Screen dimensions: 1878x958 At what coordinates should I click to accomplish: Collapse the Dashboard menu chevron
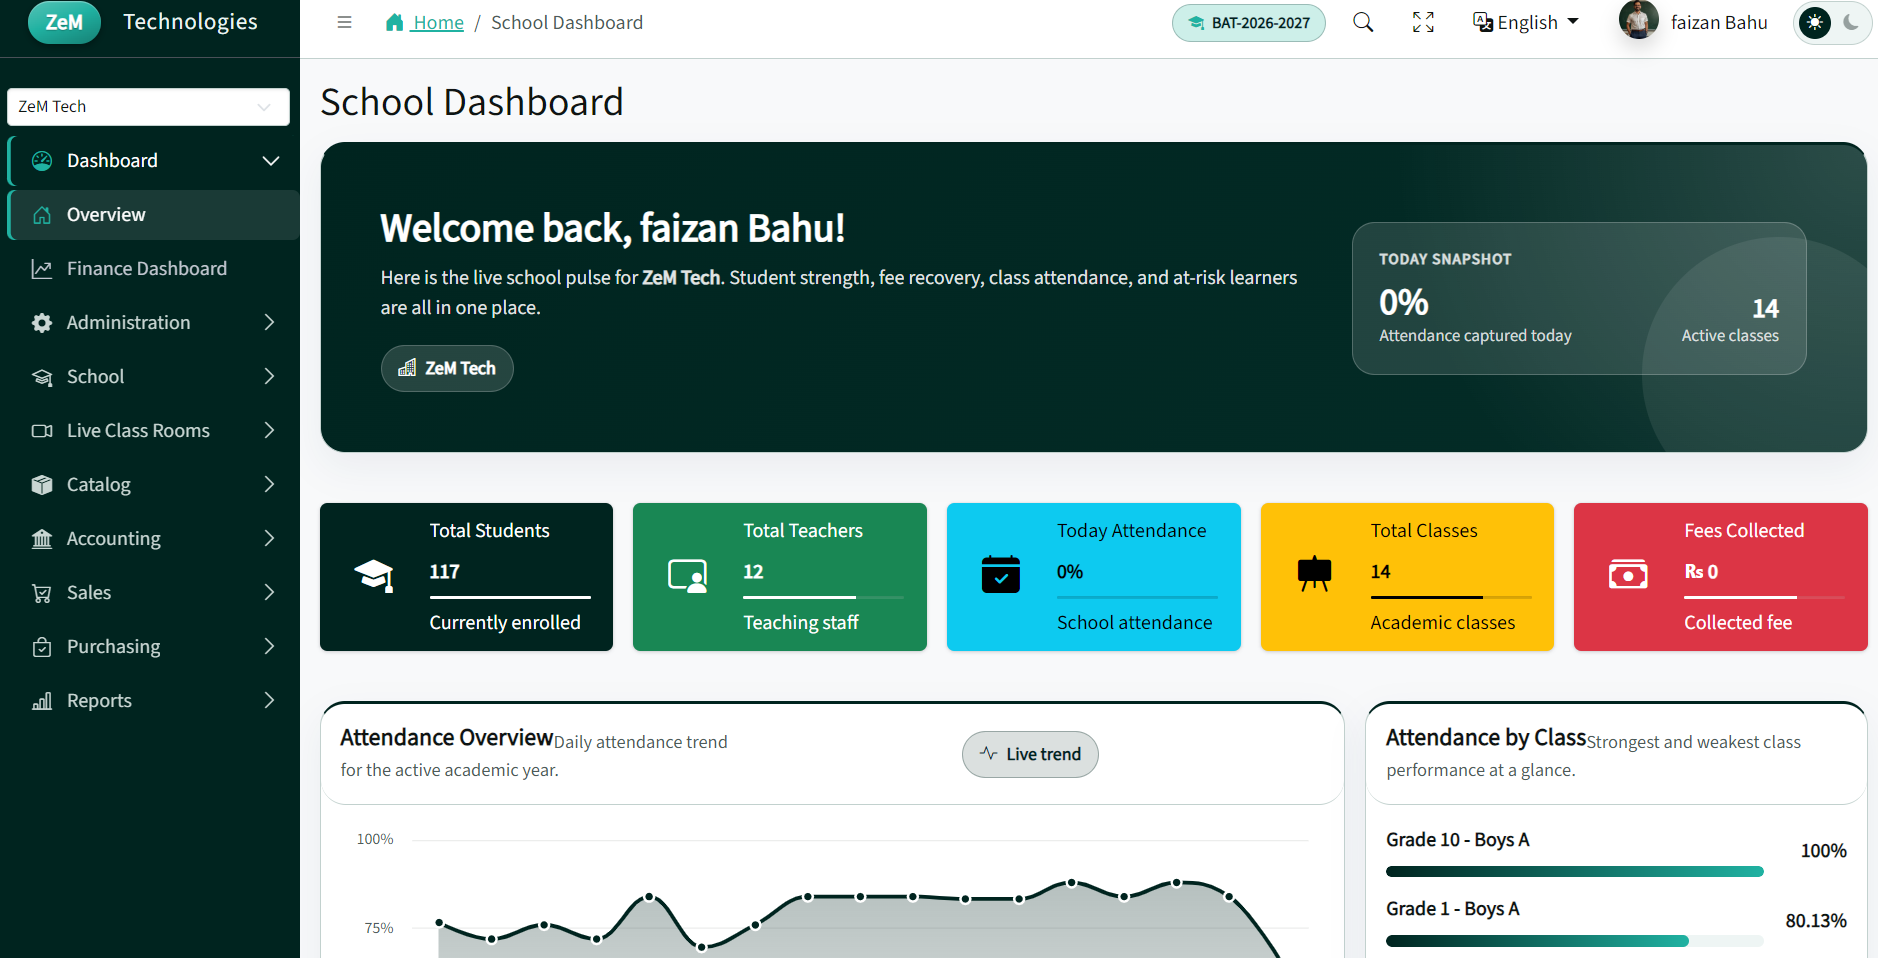tap(271, 161)
